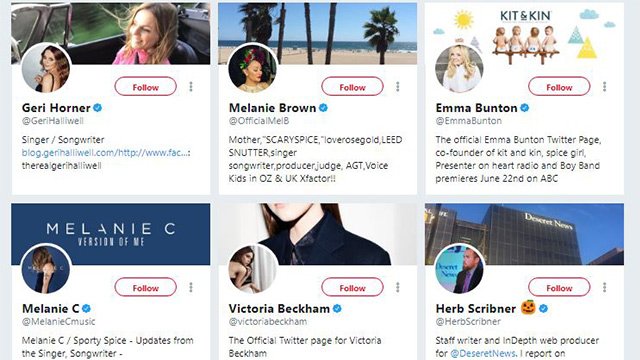Open the Melanie C header banner image
This screenshot has height=360, width=640.
coord(111,234)
